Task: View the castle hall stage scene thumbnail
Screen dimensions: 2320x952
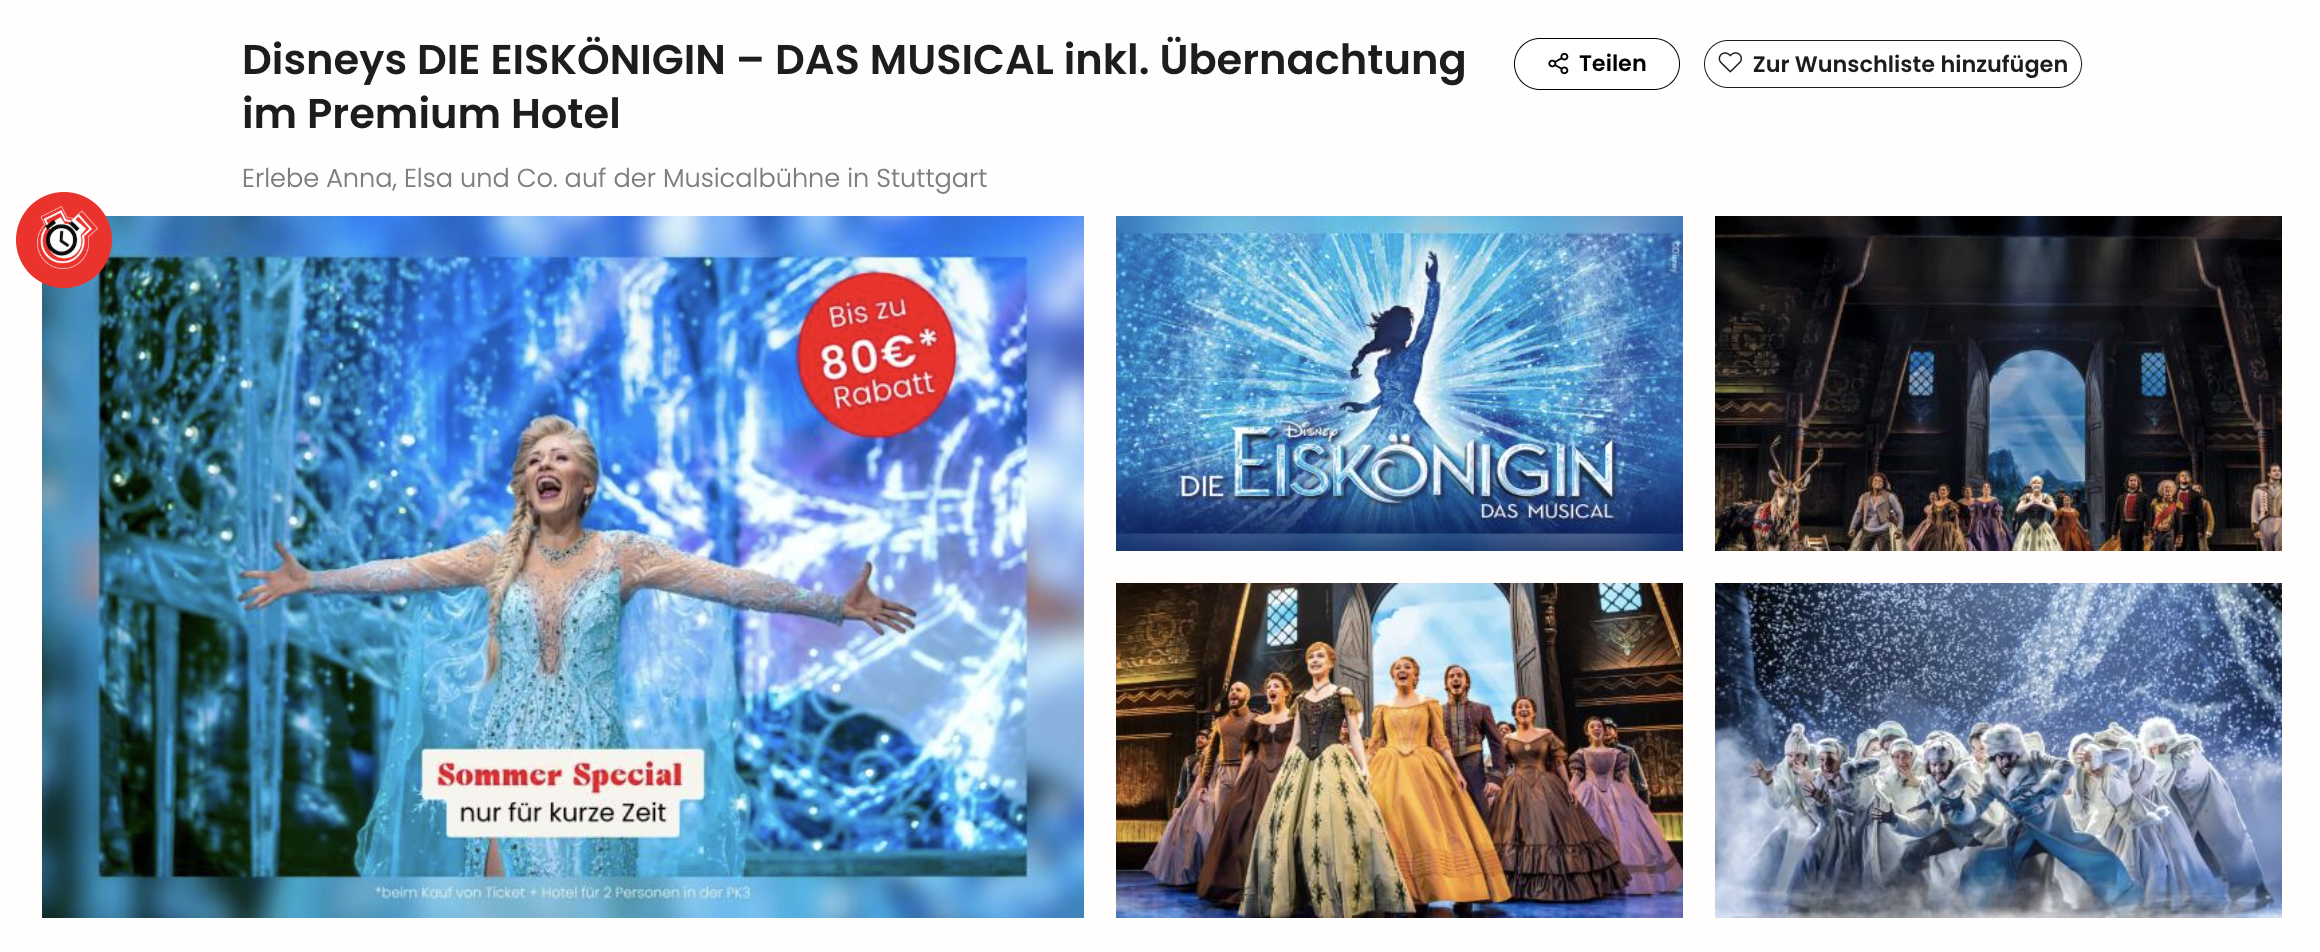Action: (x=1998, y=383)
